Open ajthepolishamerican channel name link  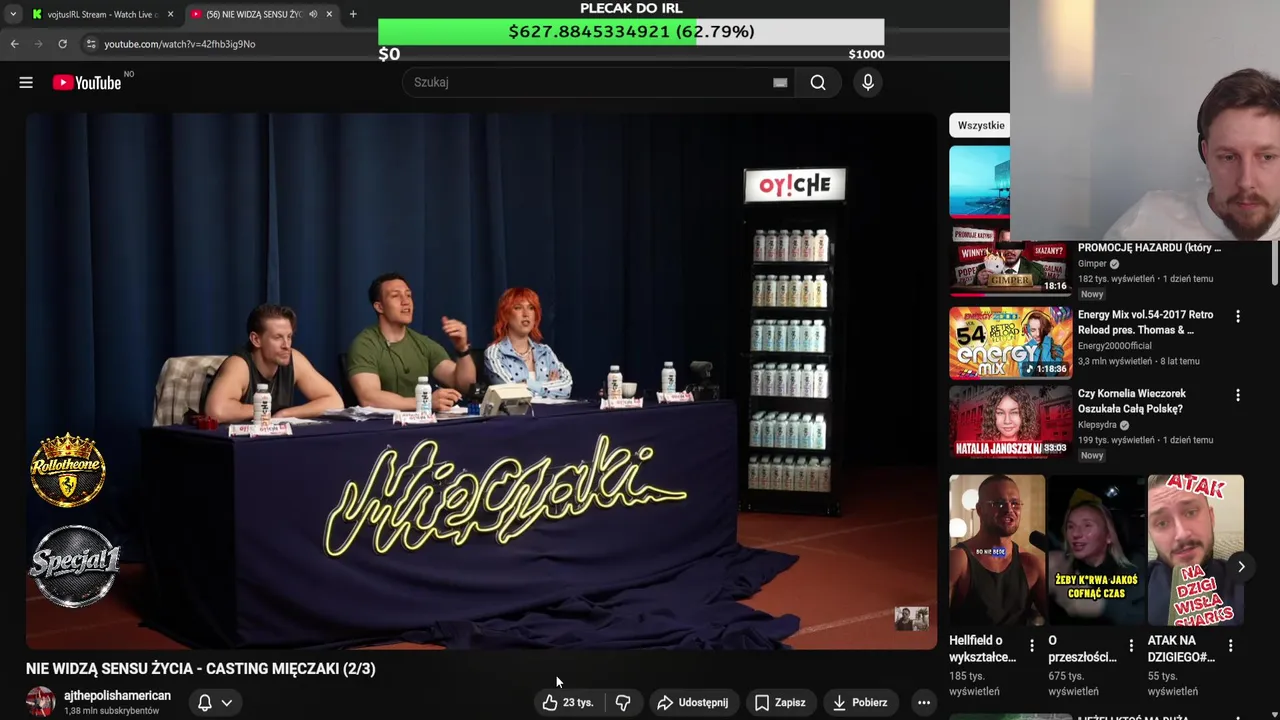point(117,695)
